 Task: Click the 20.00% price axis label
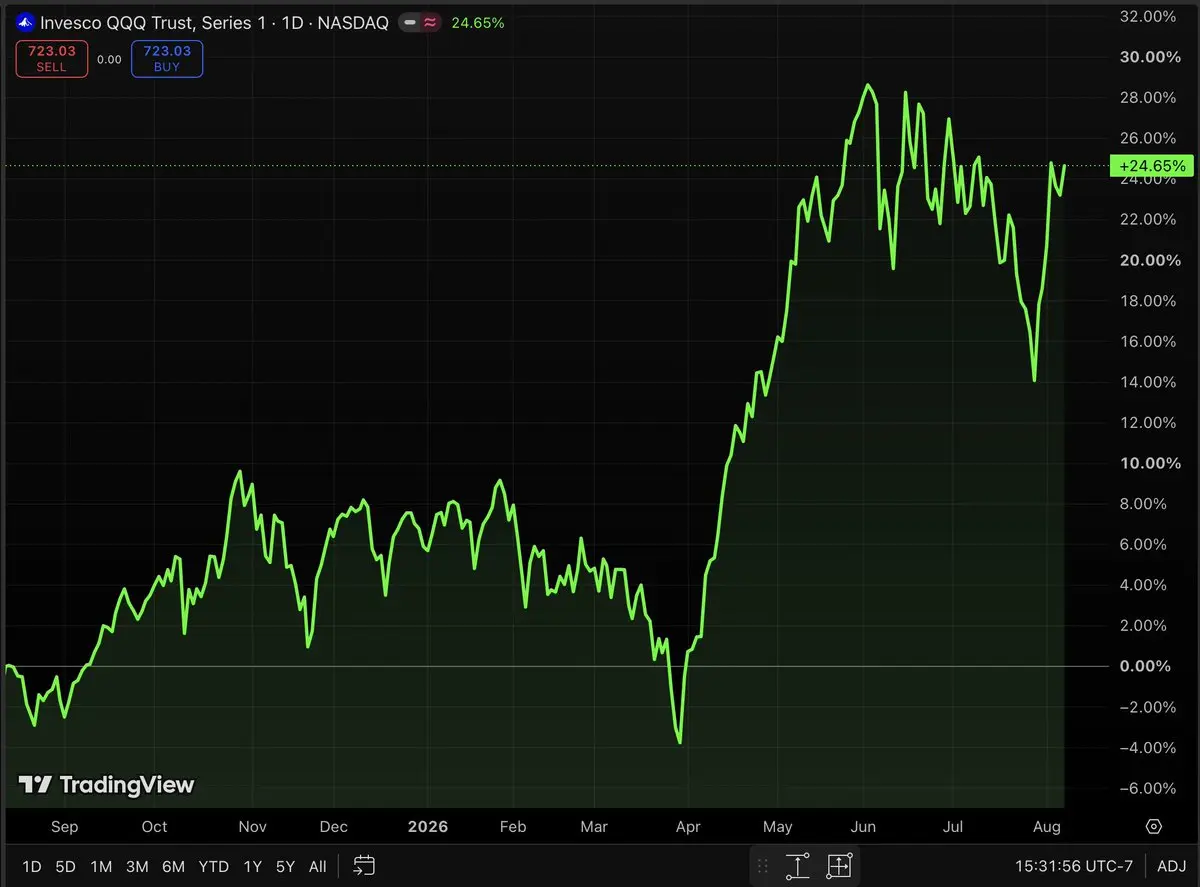point(1151,260)
